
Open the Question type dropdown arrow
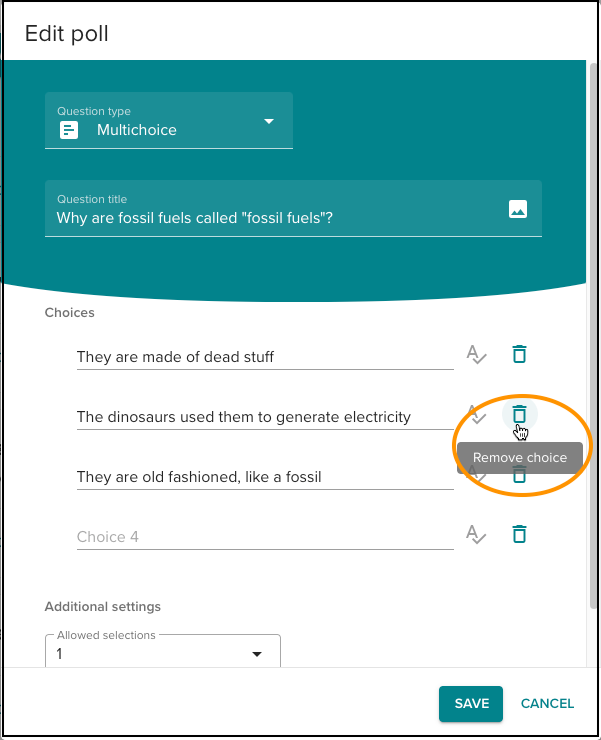pos(269,121)
